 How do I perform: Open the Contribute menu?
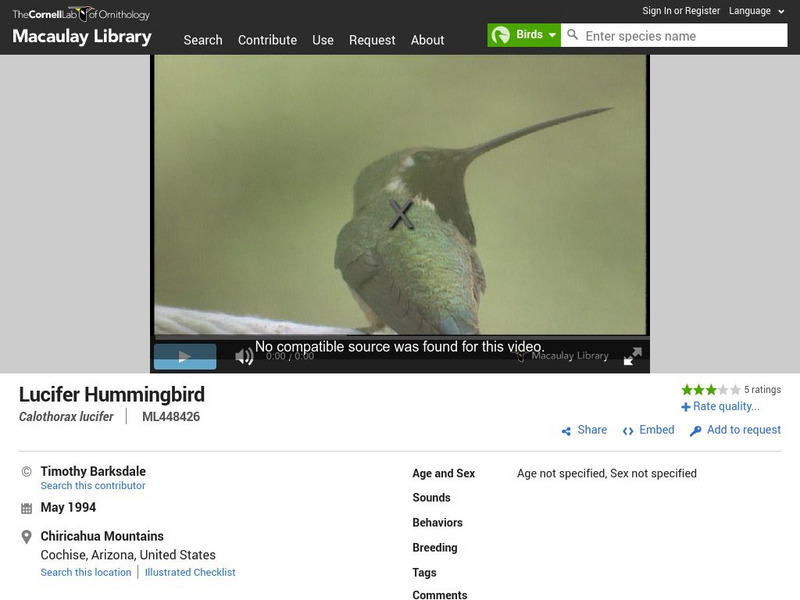coord(267,40)
